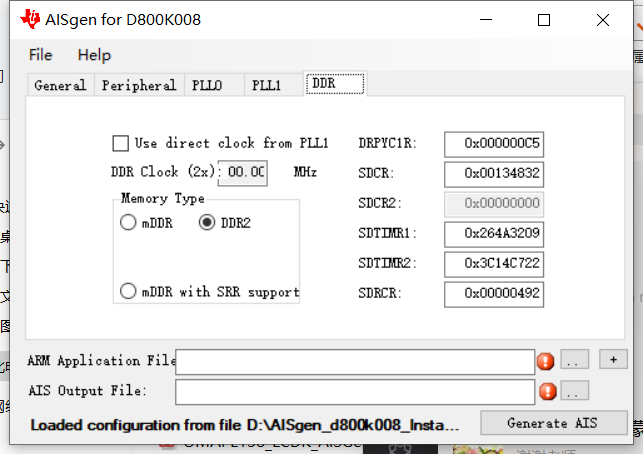Click the SDTIMR2 label
The image size is (643, 454).
(387, 262)
